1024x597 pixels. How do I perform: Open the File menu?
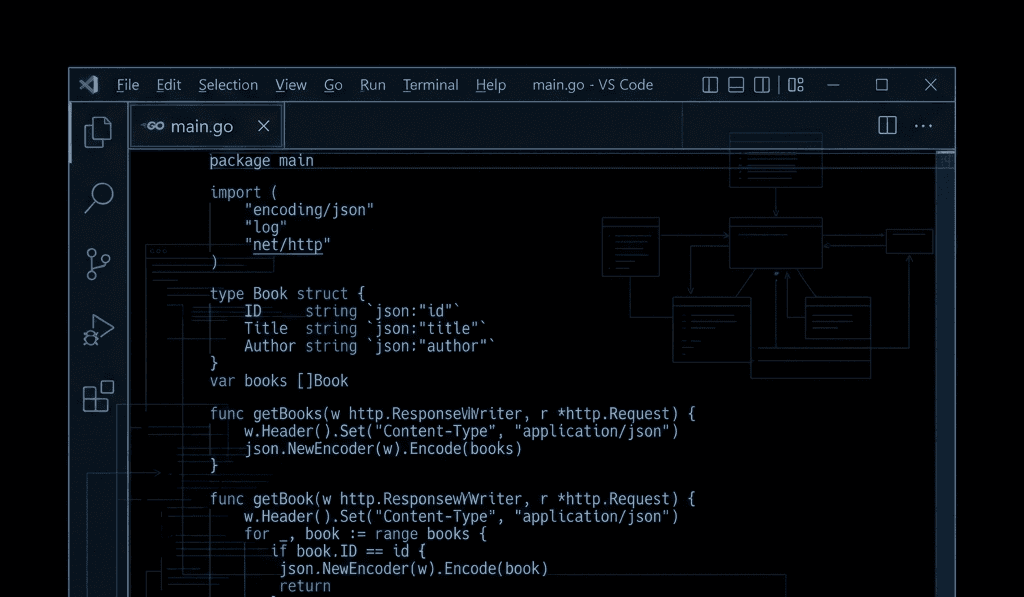(128, 85)
